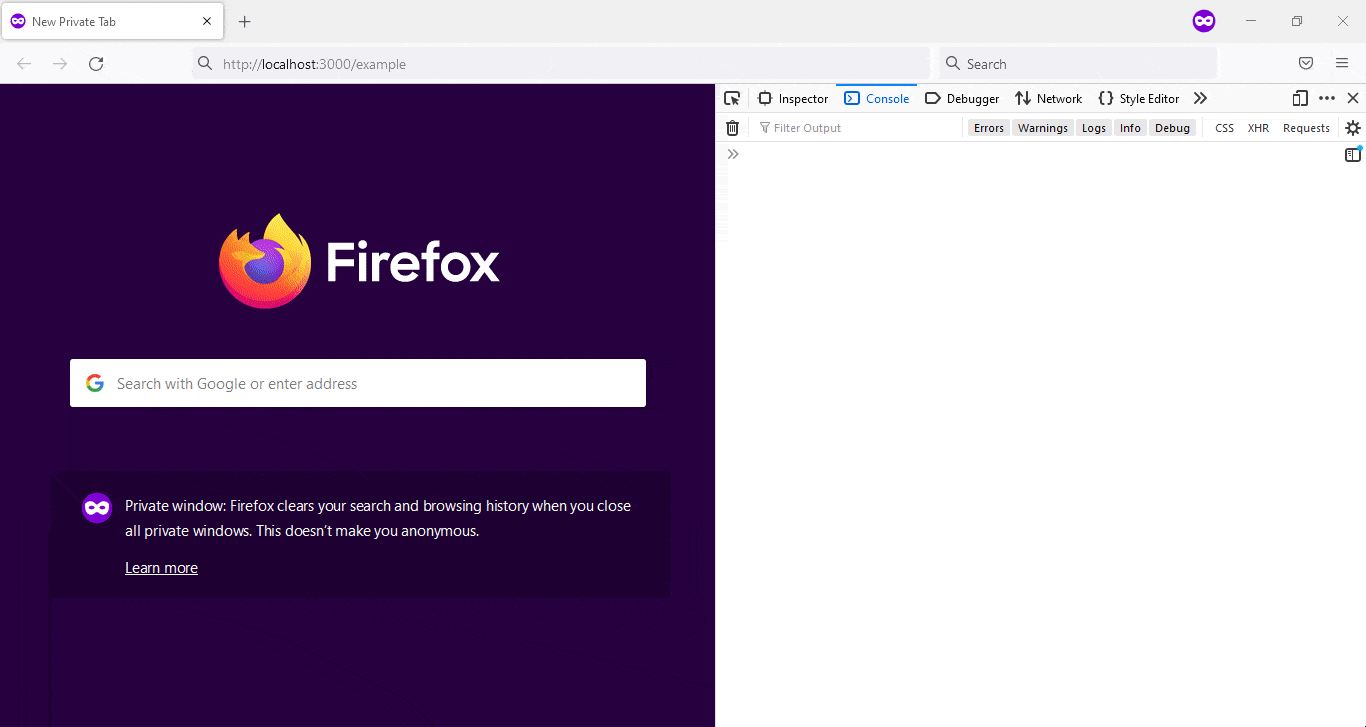
Task: Switch to the Network tab
Action: coord(1048,98)
